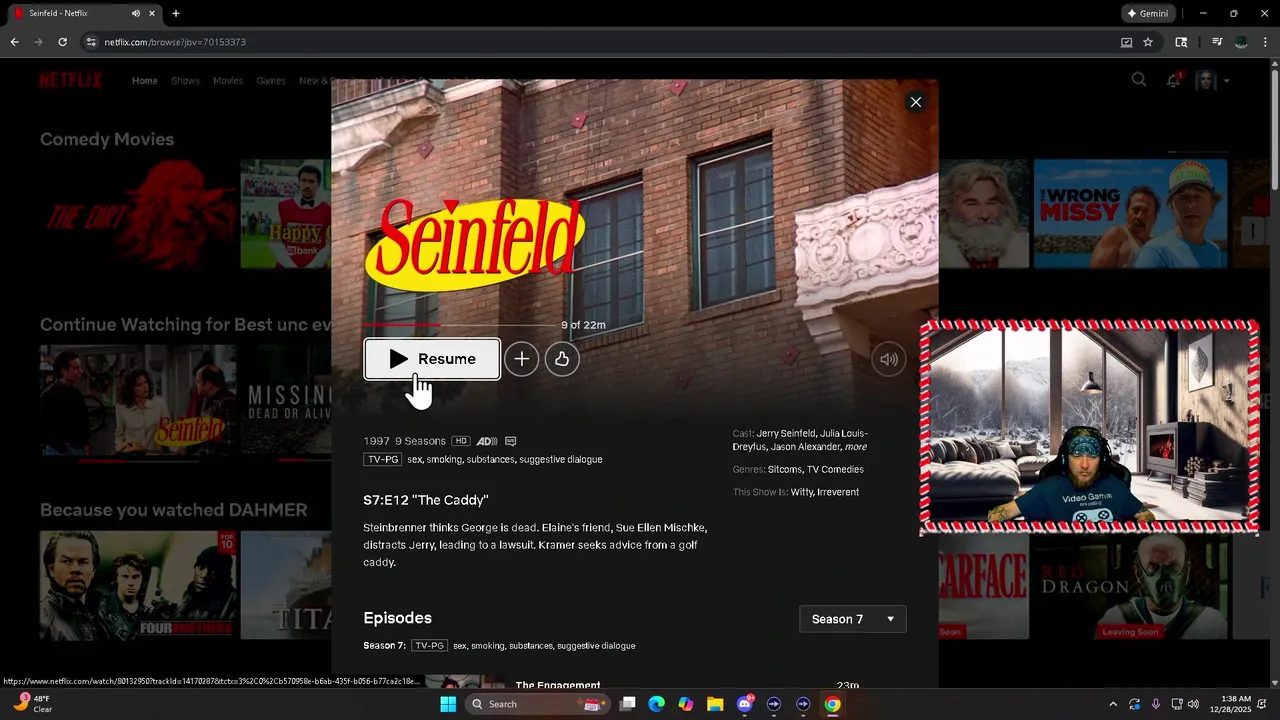This screenshot has height=720, width=1280.
Task: Click Chrome back arrow
Action: [x=14, y=42]
